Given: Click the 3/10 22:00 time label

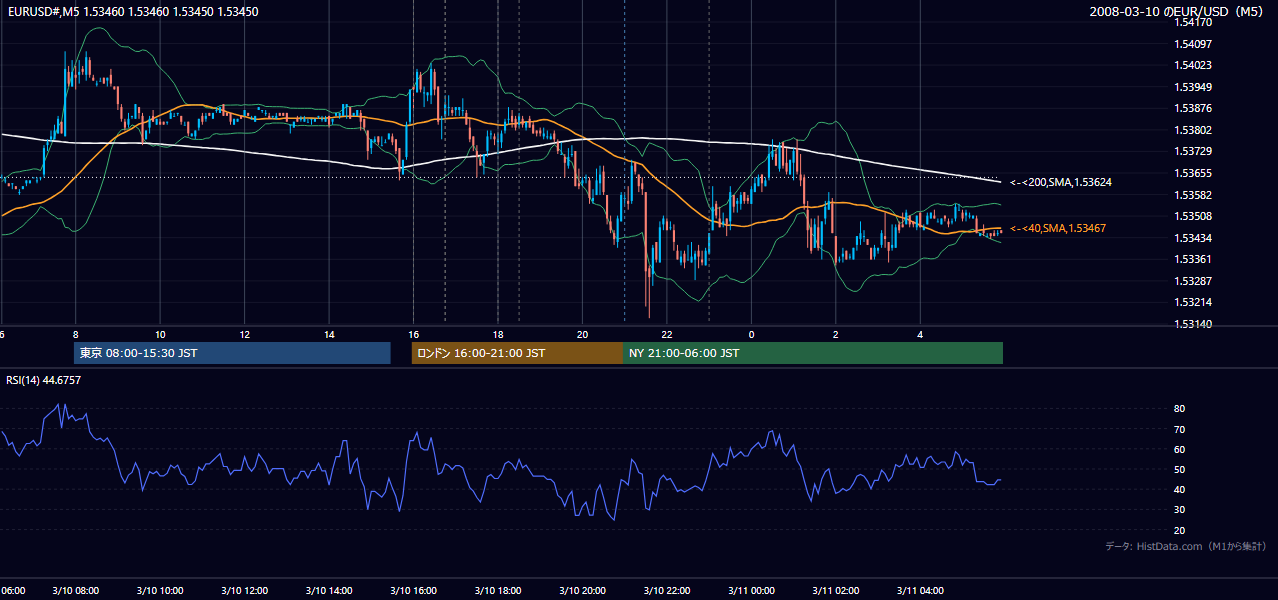Looking at the screenshot, I should click(667, 591).
